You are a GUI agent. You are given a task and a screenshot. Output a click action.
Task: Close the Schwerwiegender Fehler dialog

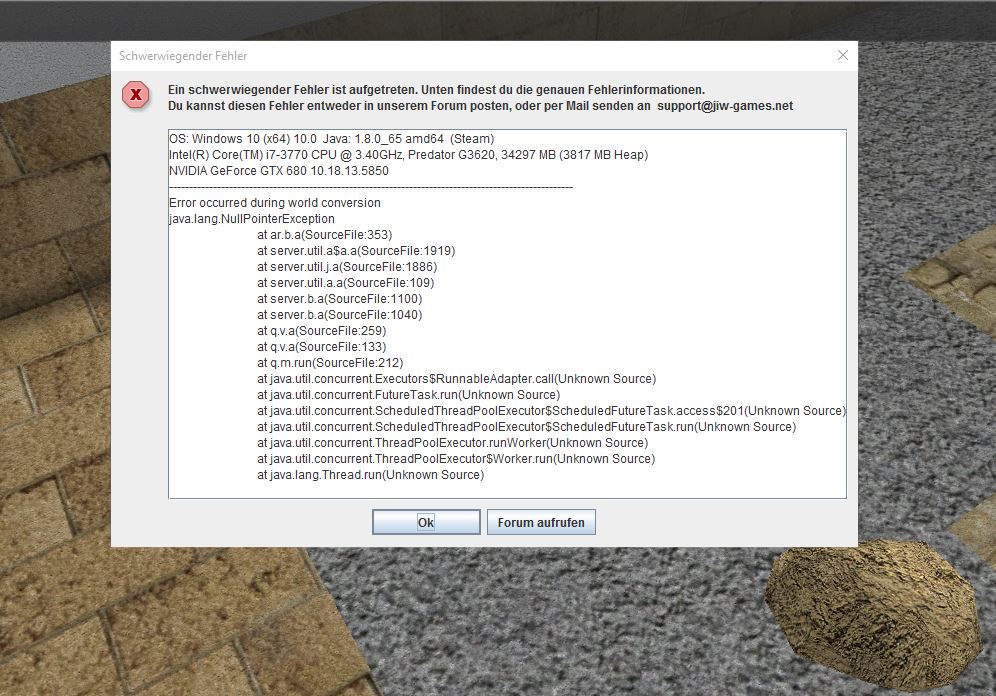point(842,56)
